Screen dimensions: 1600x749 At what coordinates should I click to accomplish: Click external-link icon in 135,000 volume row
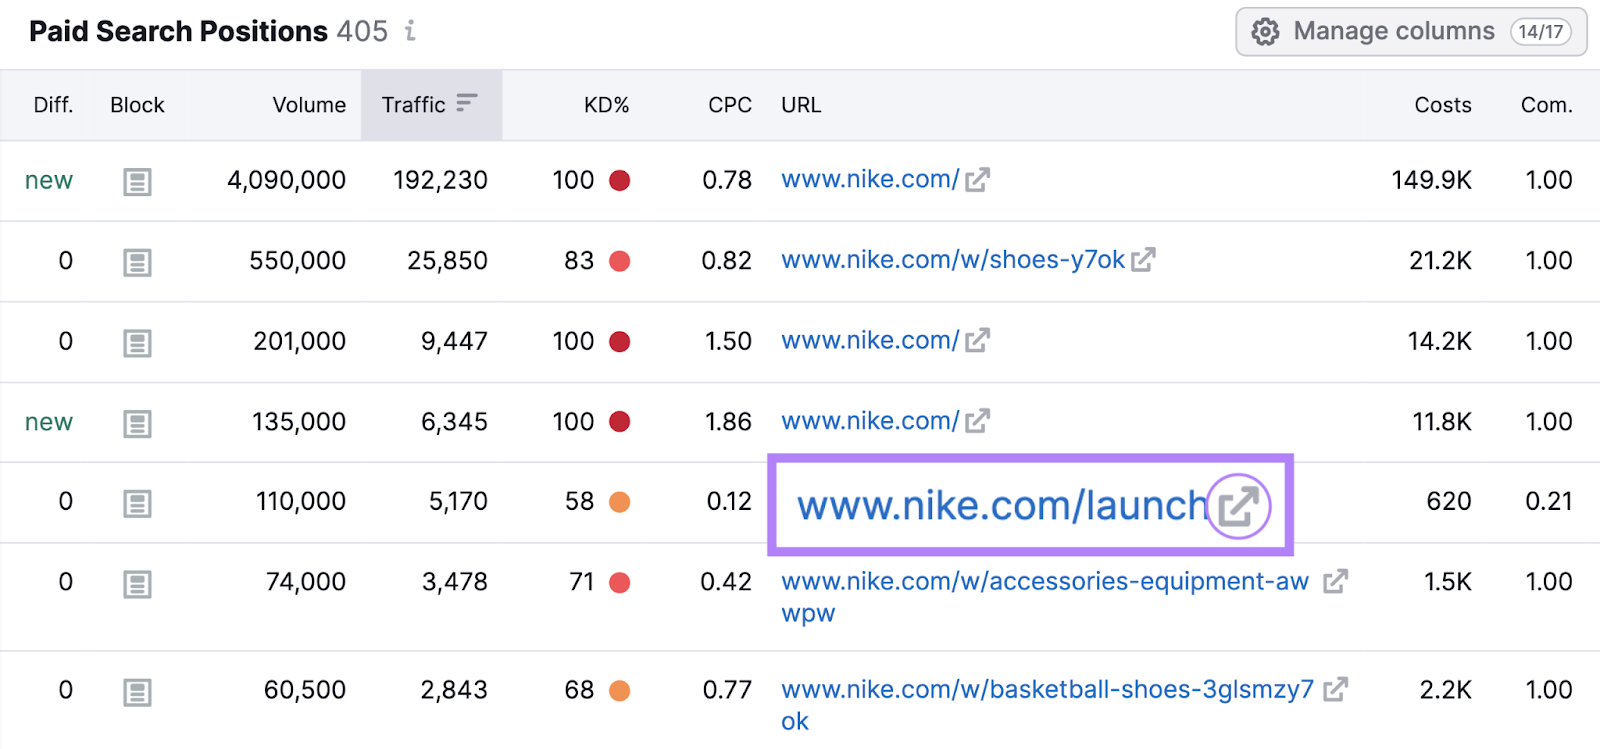[977, 421]
